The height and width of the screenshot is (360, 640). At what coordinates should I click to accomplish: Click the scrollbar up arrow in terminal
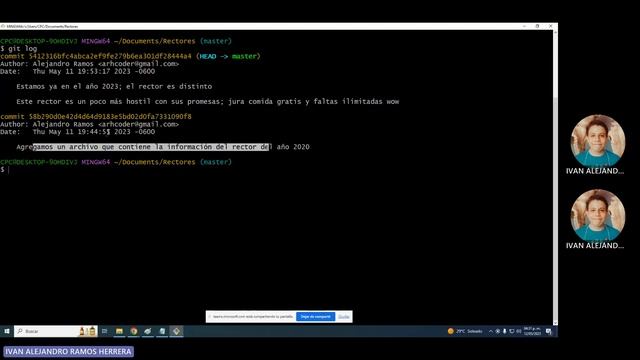[555, 33]
